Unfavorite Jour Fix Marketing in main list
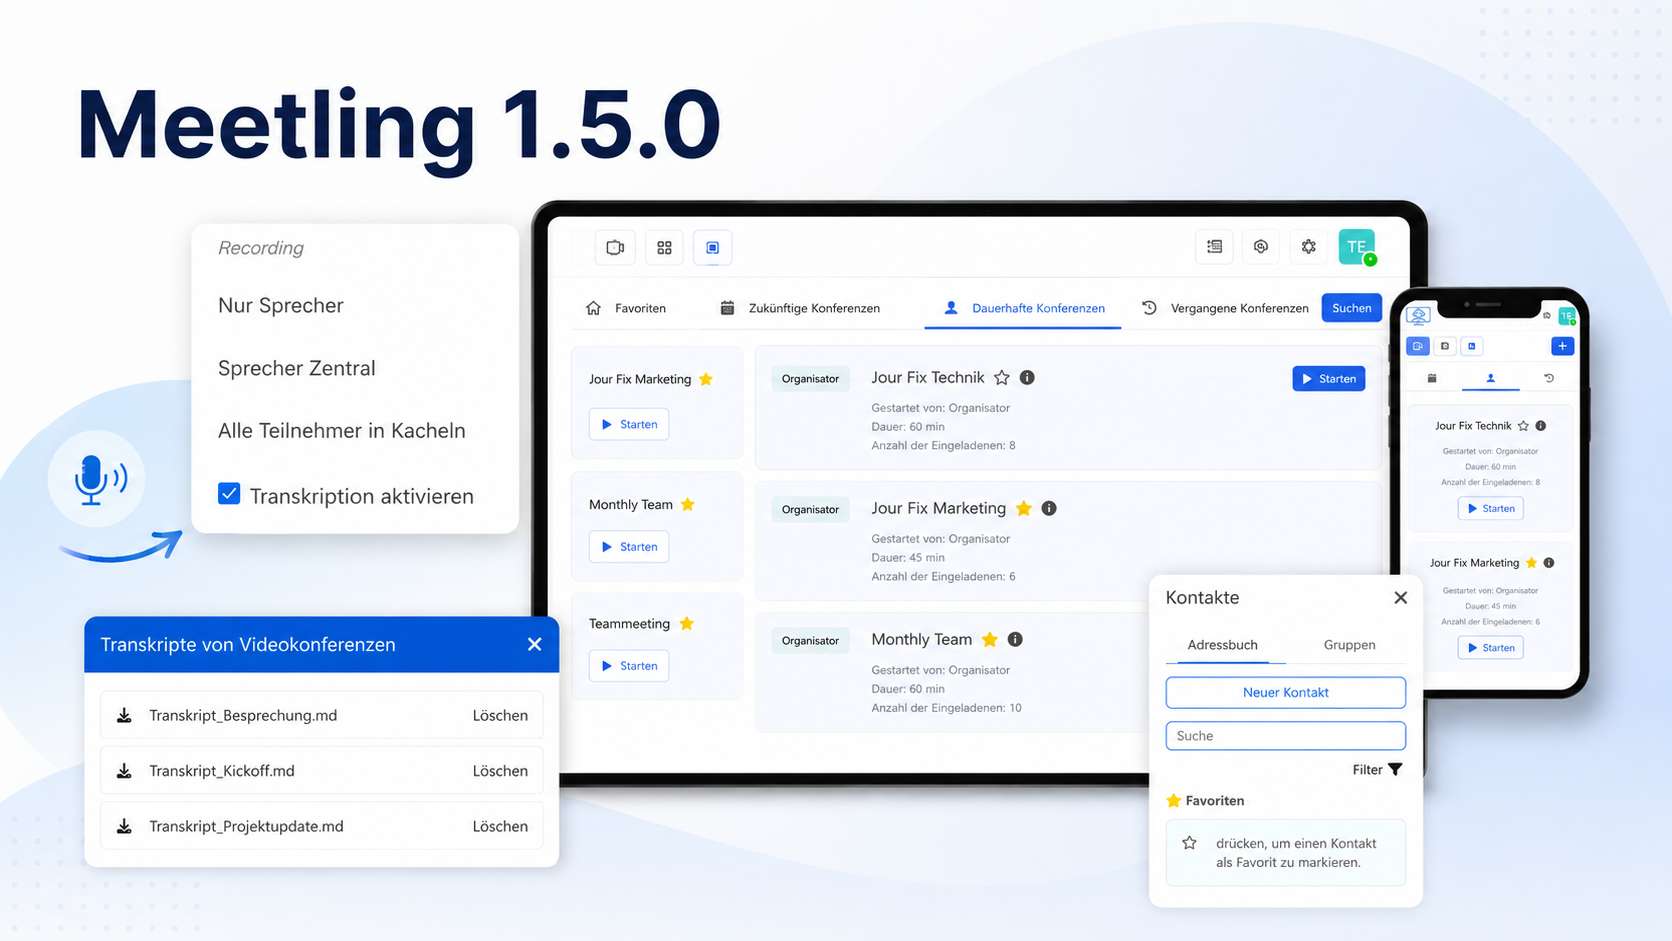Image resolution: width=1672 pixels, height=941 pixels. (1024, 508)
